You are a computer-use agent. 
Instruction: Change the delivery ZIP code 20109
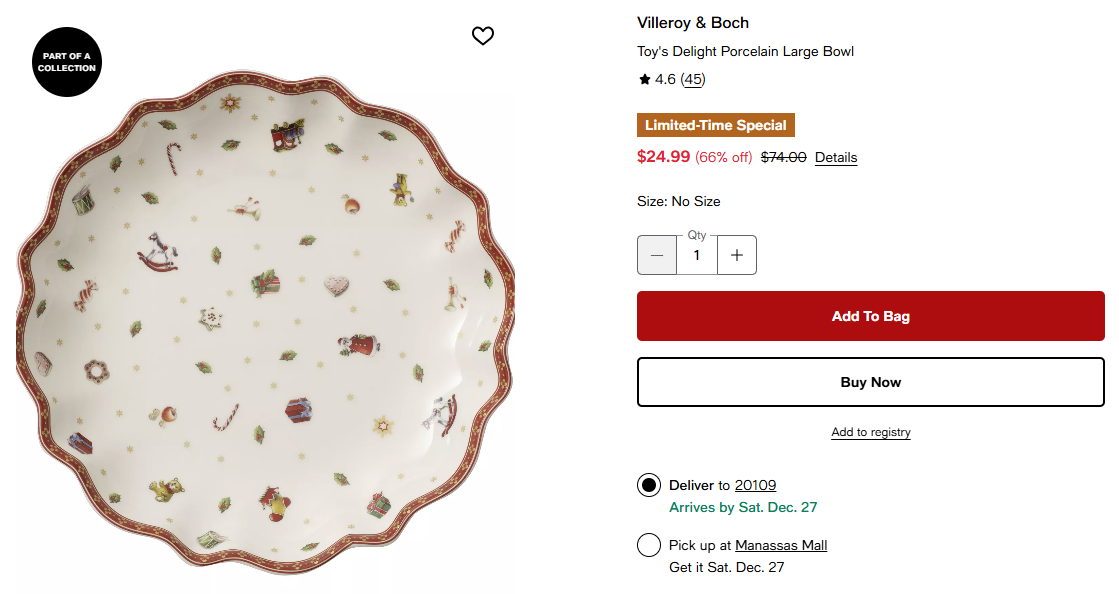pyautogui.click(x=755, y=485)
